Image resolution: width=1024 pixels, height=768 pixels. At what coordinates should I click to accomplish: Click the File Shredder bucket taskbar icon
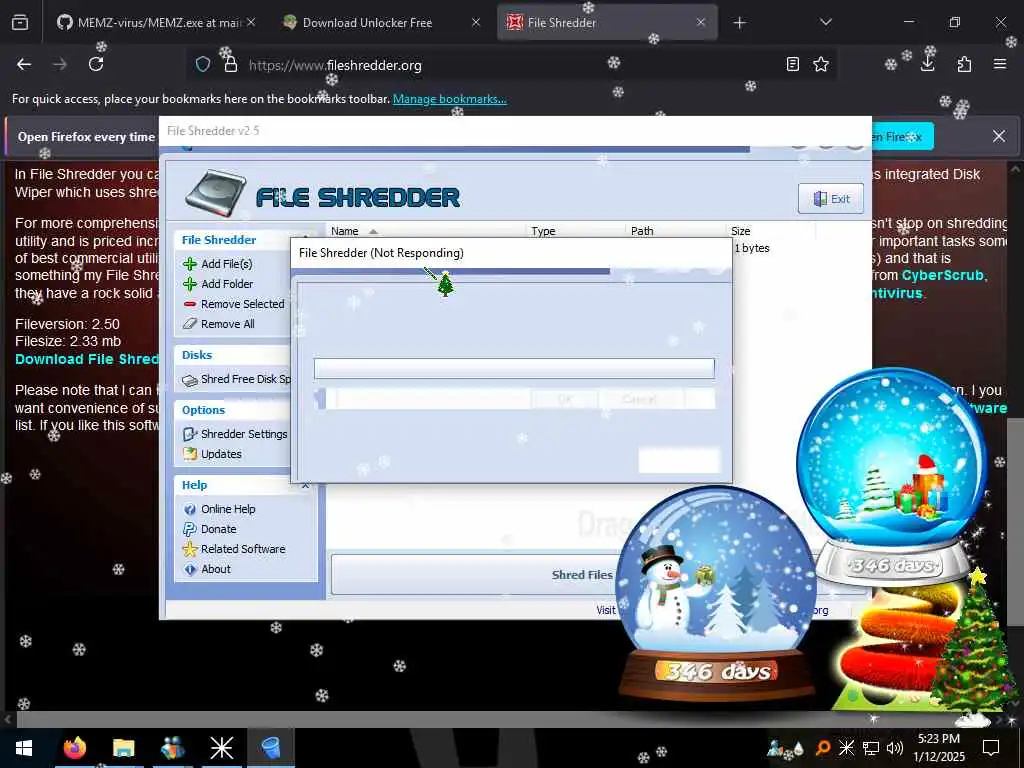[x=270, y=748]
